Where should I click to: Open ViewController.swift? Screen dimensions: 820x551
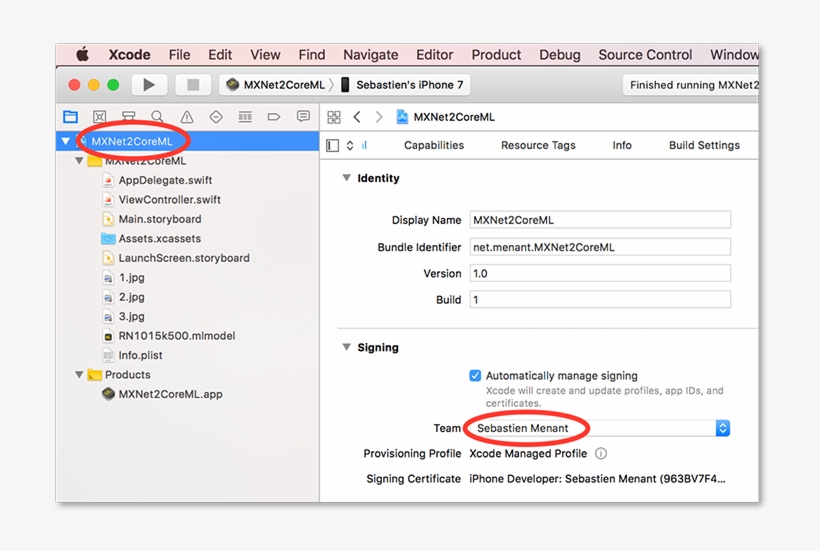coord(169,200)
